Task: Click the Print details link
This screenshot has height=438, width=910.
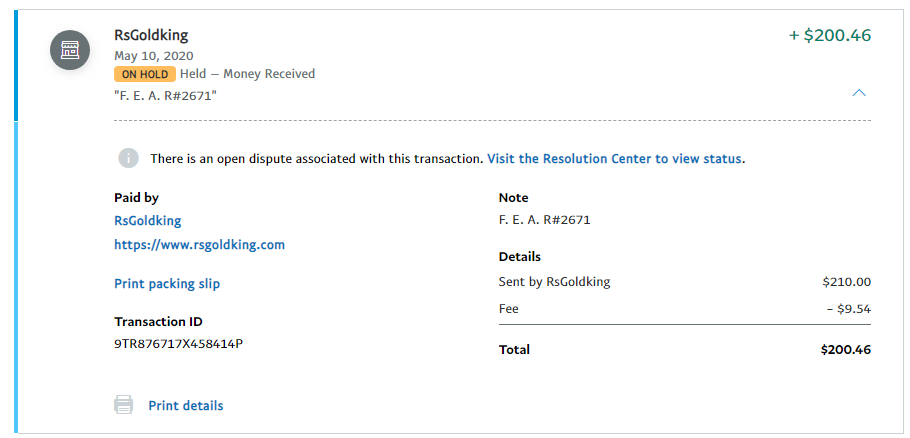Action: click(x=186, y=406)
